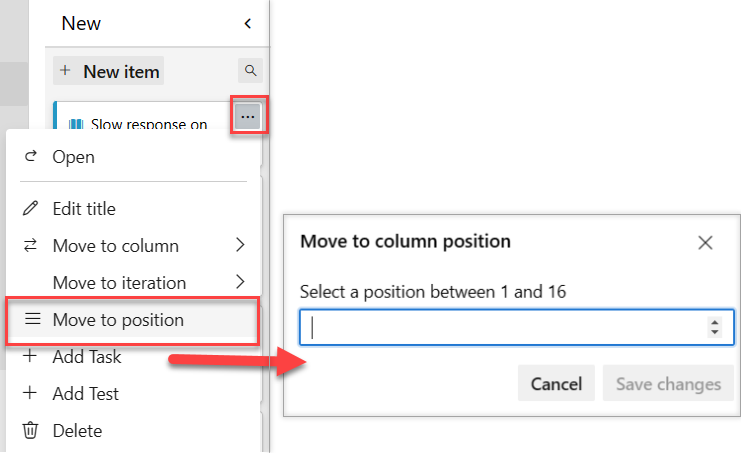Click the swap arrows icon for Move to column
The height and width of the screenshot is (453, 741).
pos(31,245)
